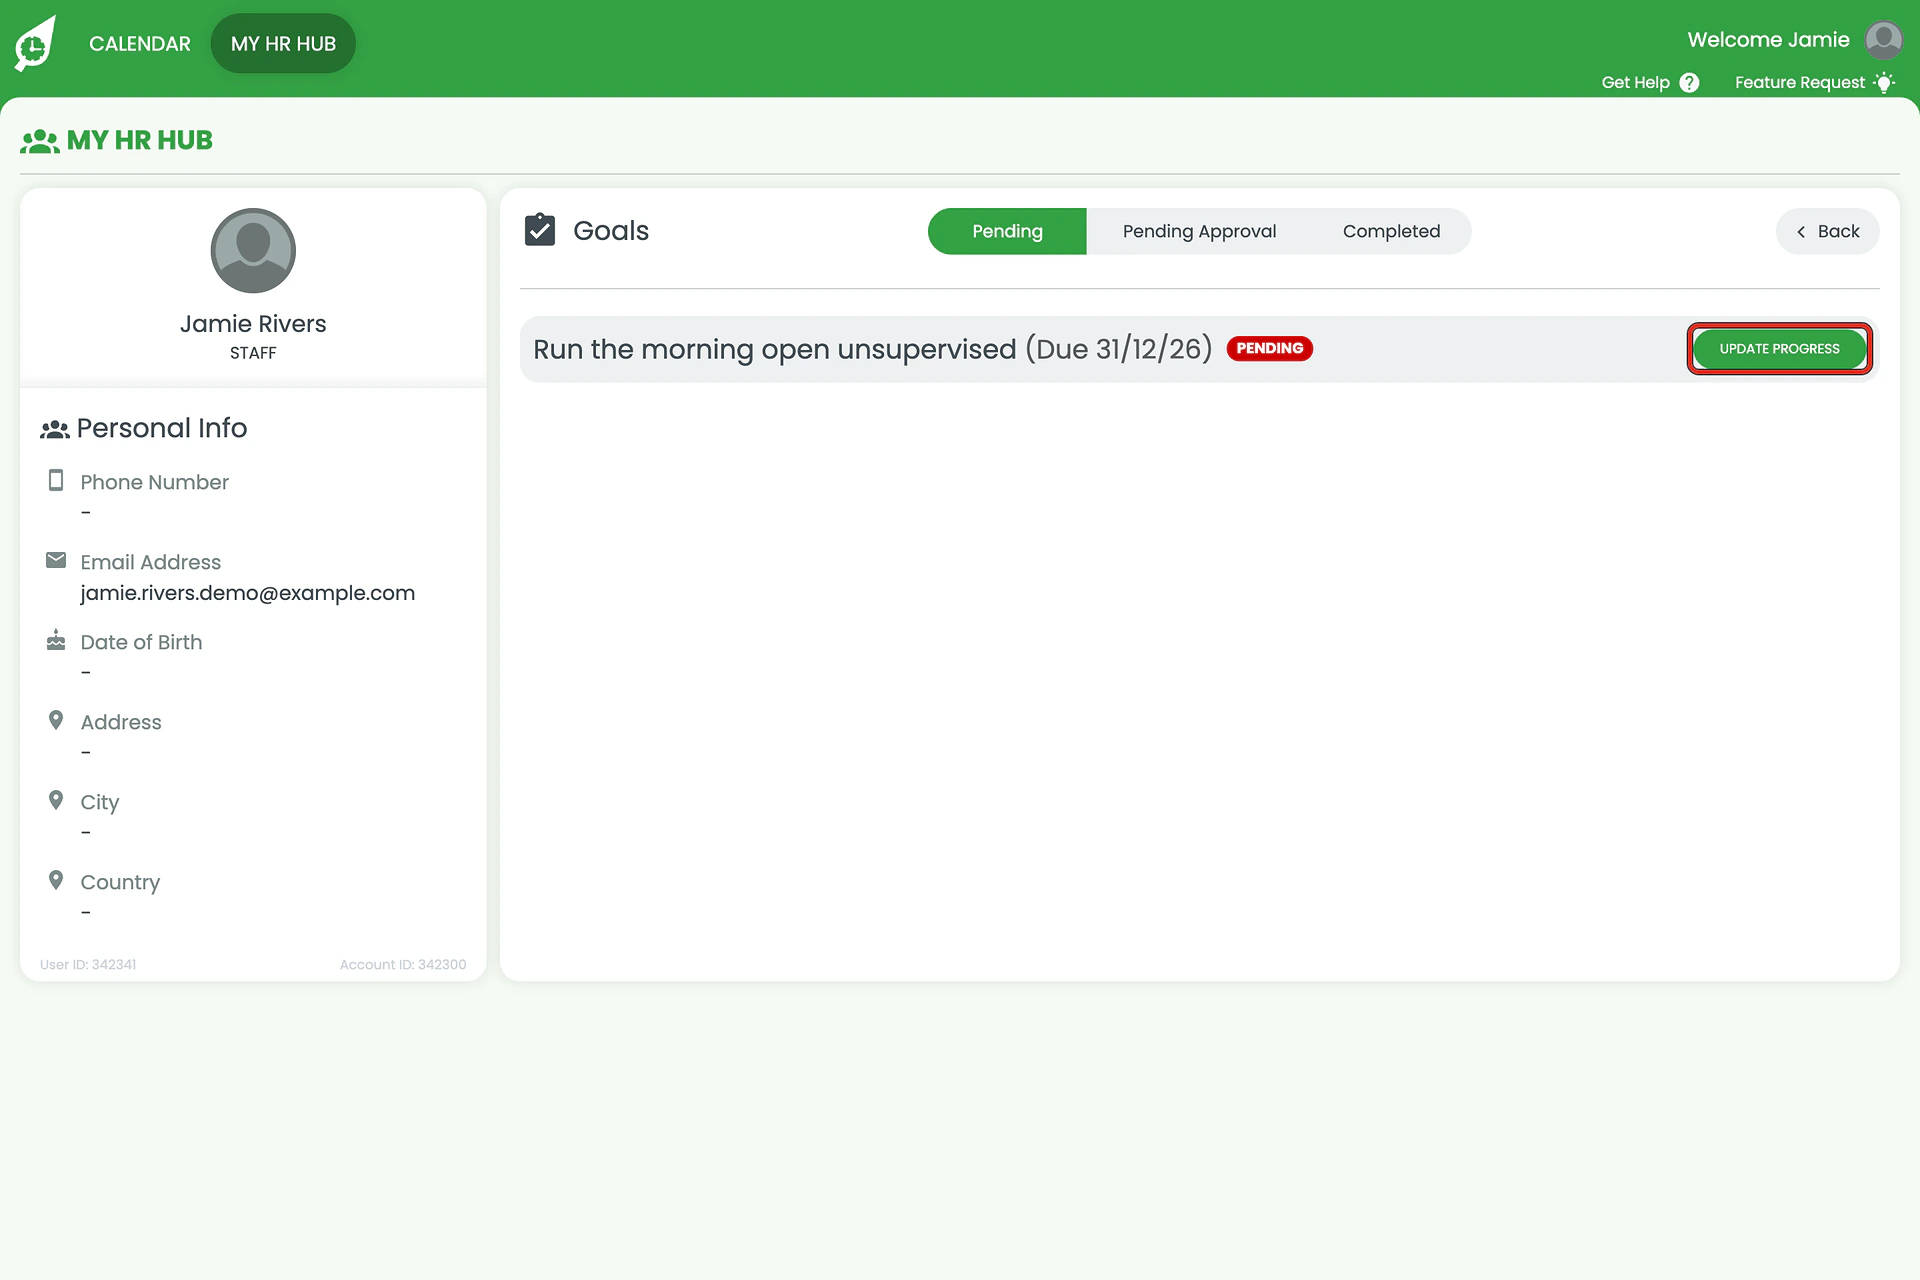Click the My HR Hub people icon
The width and height of the screenshot is (1920, 1280).
coord(40,141)
